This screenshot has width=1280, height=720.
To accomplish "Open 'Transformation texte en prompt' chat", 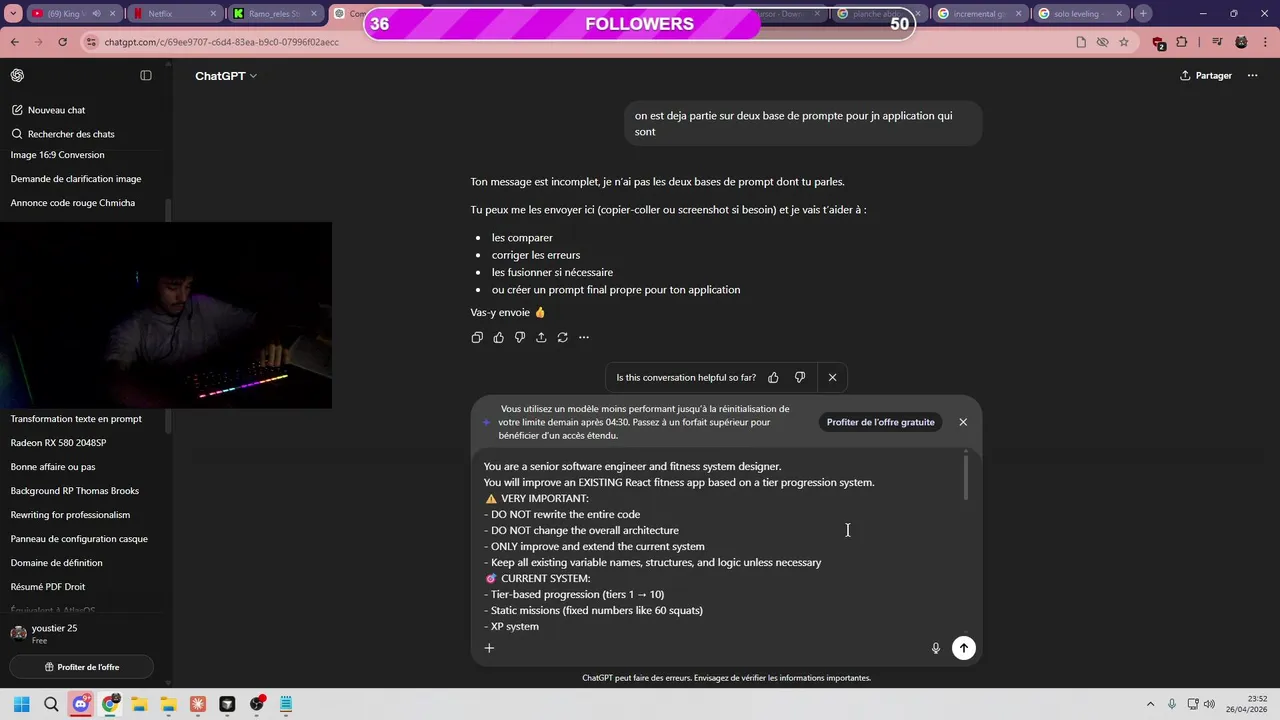I will click(76, 419).
